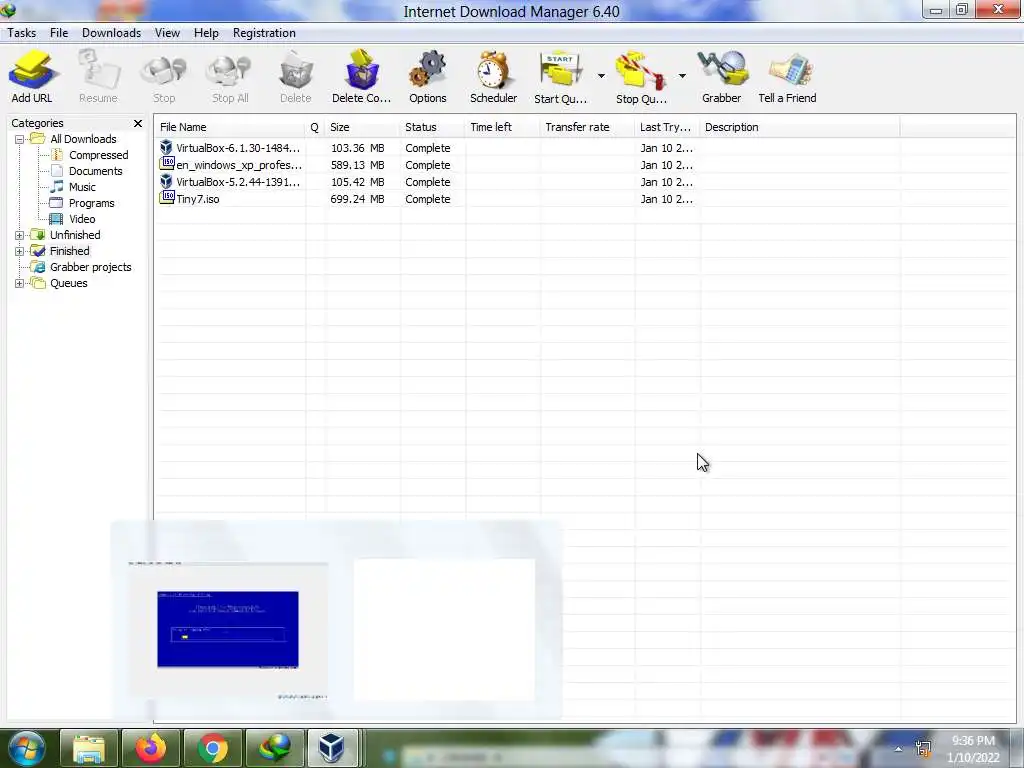1024x768 pixels.
Task: Show hidden system tray icons arrow
Action: coord(898,749)
